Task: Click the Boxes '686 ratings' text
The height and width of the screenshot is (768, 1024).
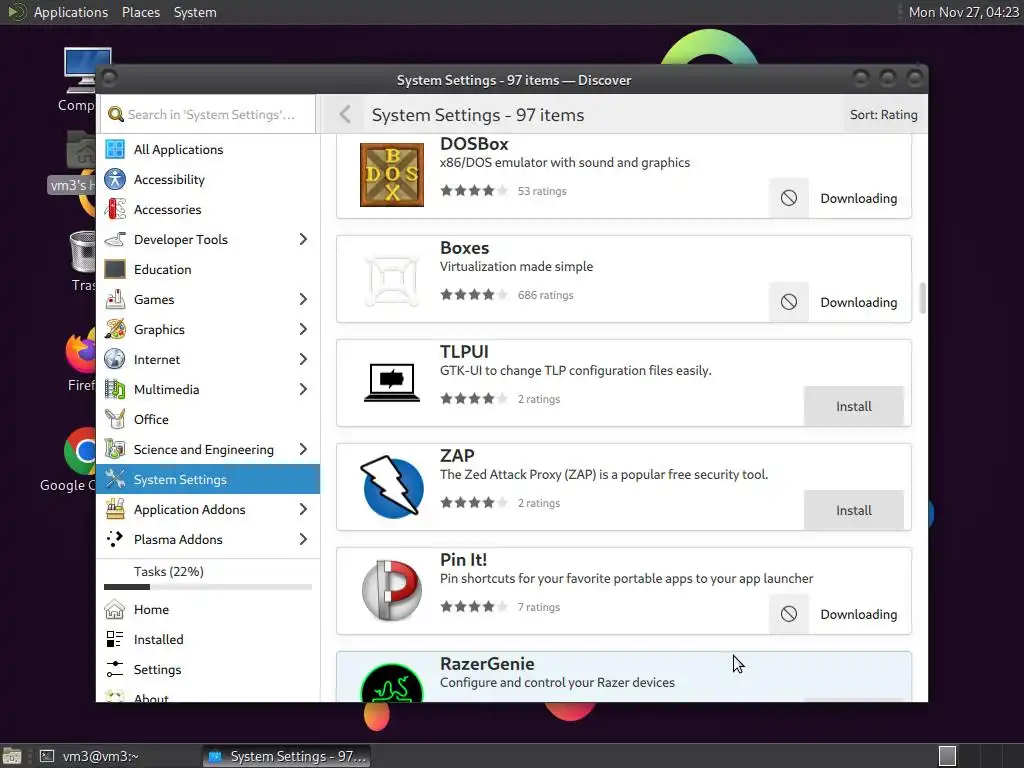Action: [545, 295]
